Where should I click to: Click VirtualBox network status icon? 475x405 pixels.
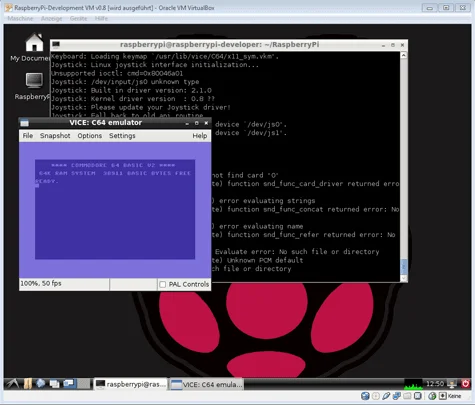tap(397, 396)
